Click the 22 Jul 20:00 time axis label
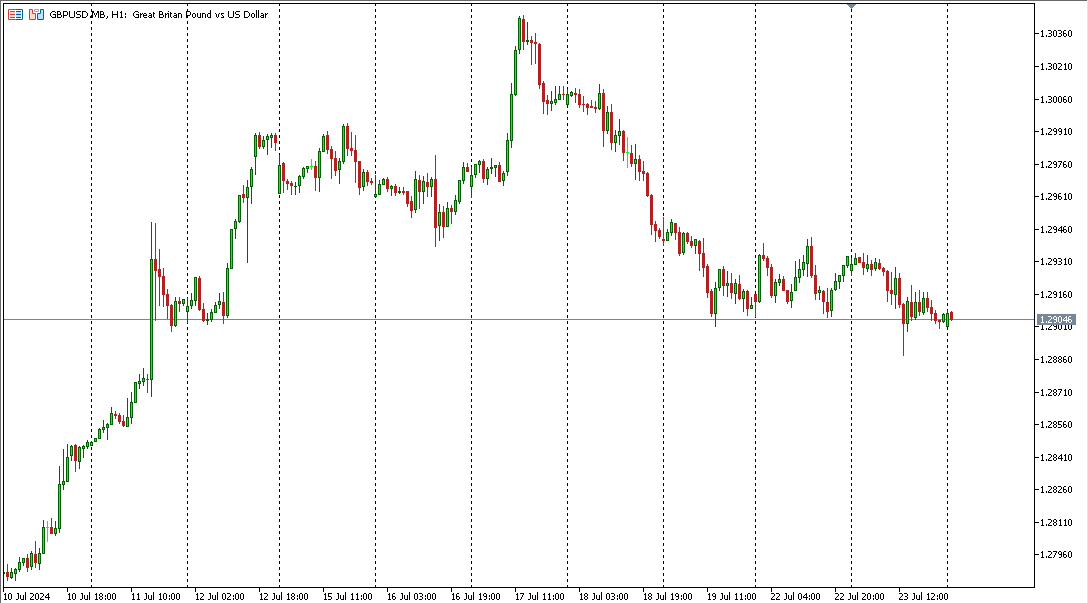The height and width of the screenshot is (603, 1088). pos(859,597)
